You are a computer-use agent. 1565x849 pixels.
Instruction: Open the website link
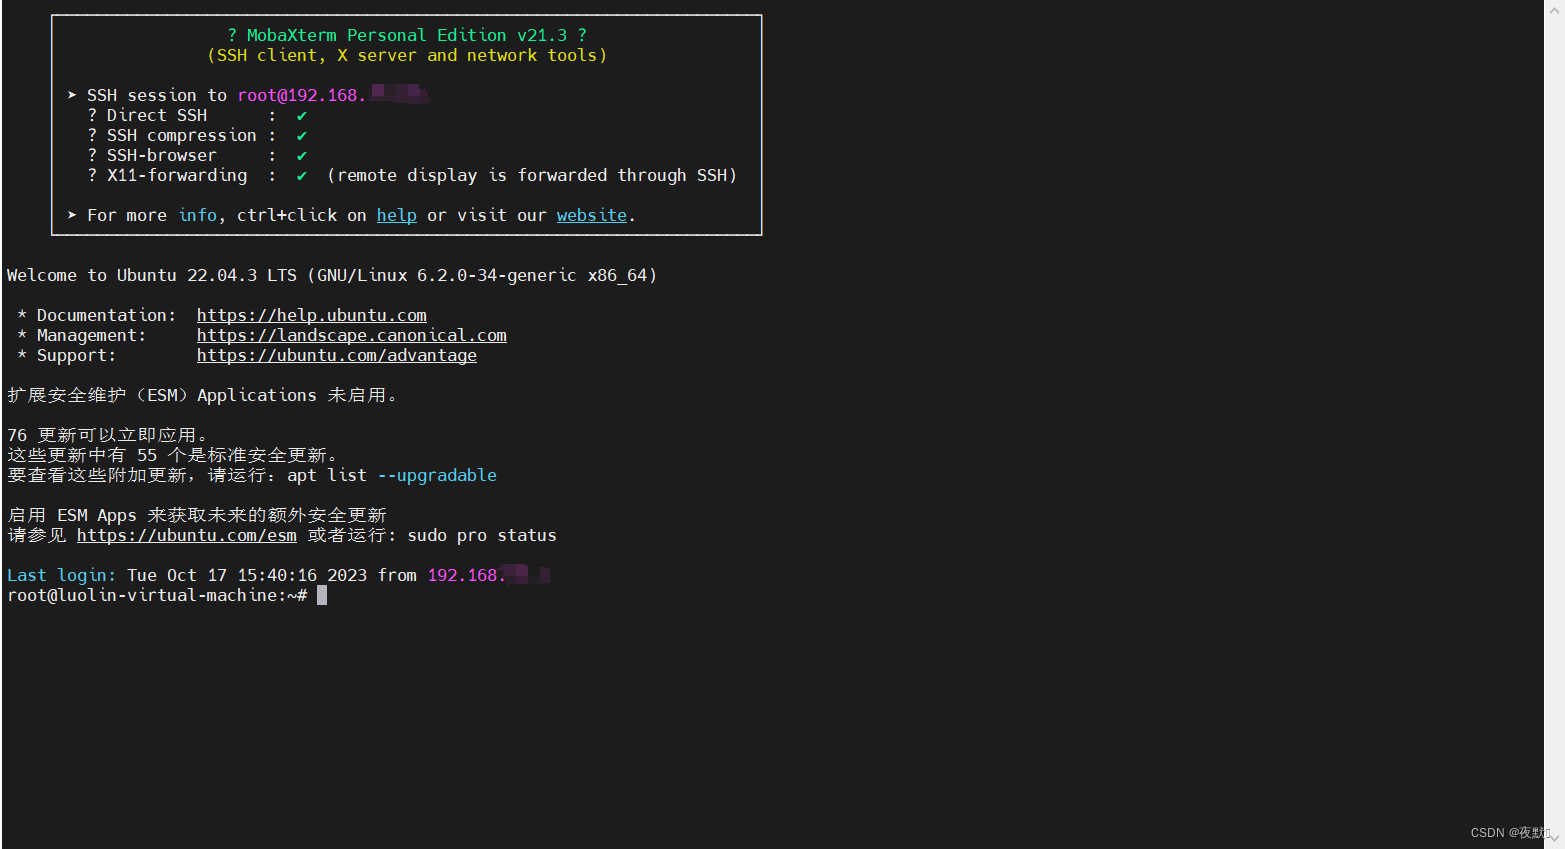pyautogui.click(x=591, y=215)
